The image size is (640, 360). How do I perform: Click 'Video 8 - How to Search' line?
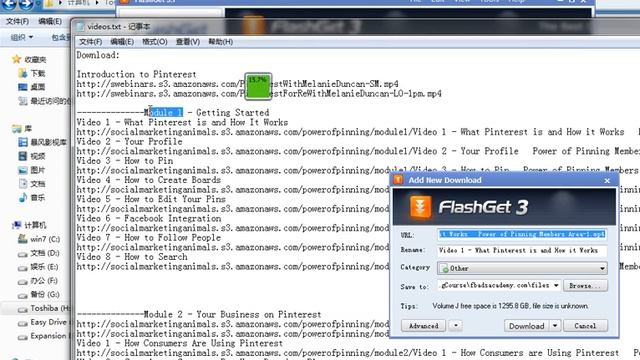tap(132, 257)
